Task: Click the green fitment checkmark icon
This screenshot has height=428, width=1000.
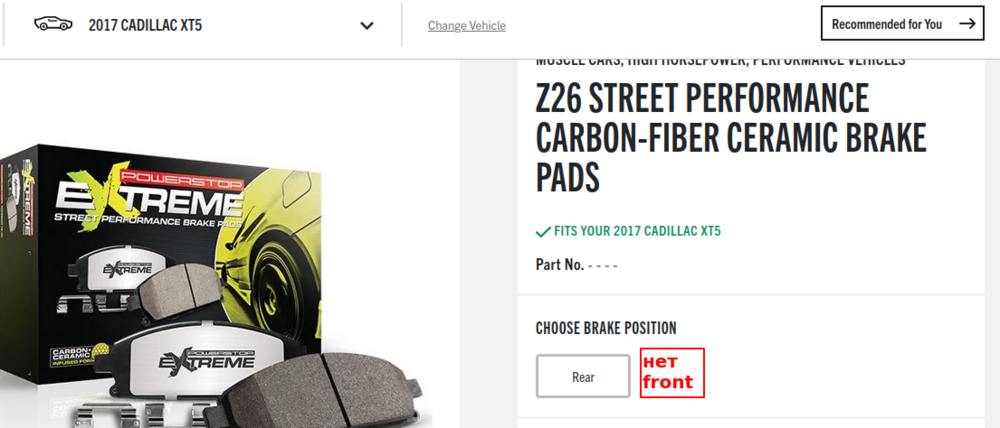Action: 543,232
